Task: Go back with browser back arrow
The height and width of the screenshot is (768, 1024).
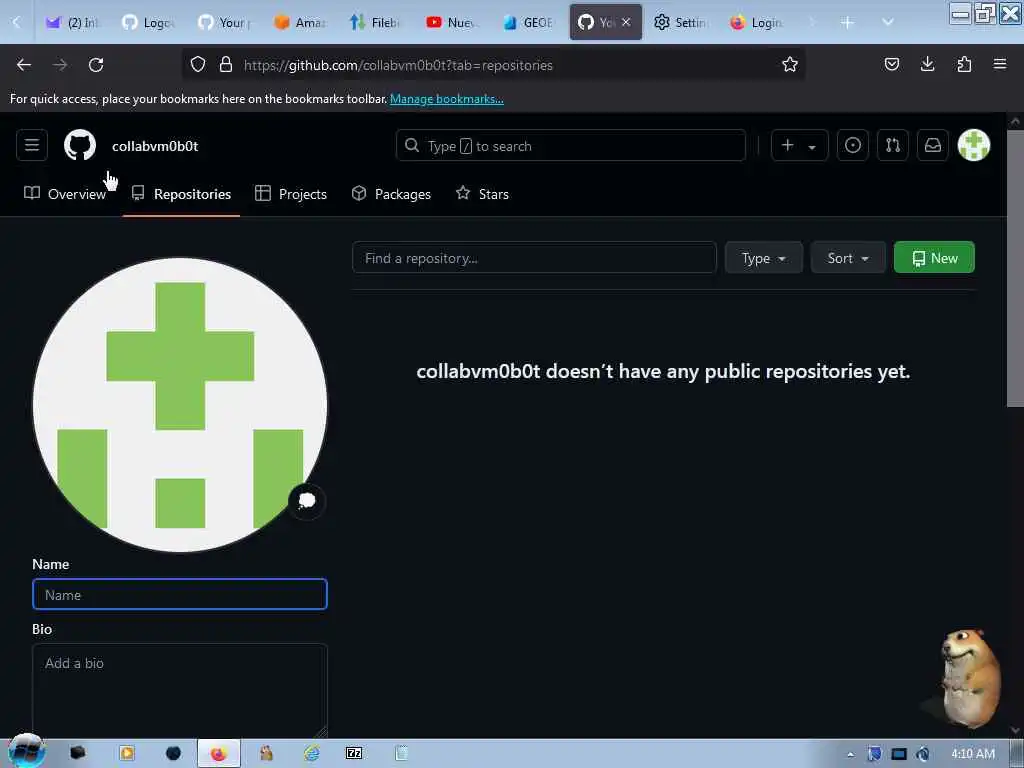Action: click(x=24, y=65)
